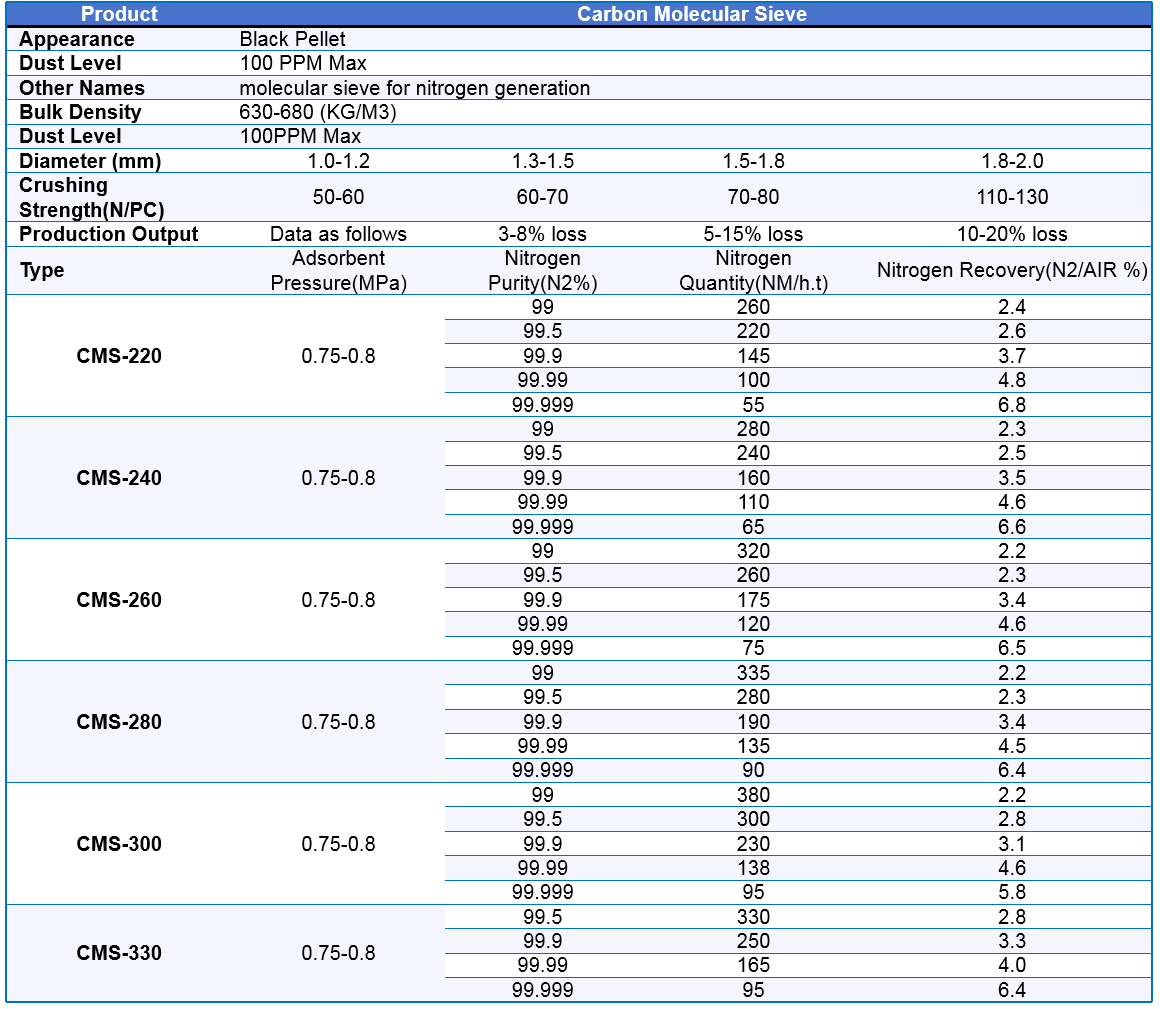Click the Other Names row label
Screen dimensions: 1160x1009
[82, 88]
